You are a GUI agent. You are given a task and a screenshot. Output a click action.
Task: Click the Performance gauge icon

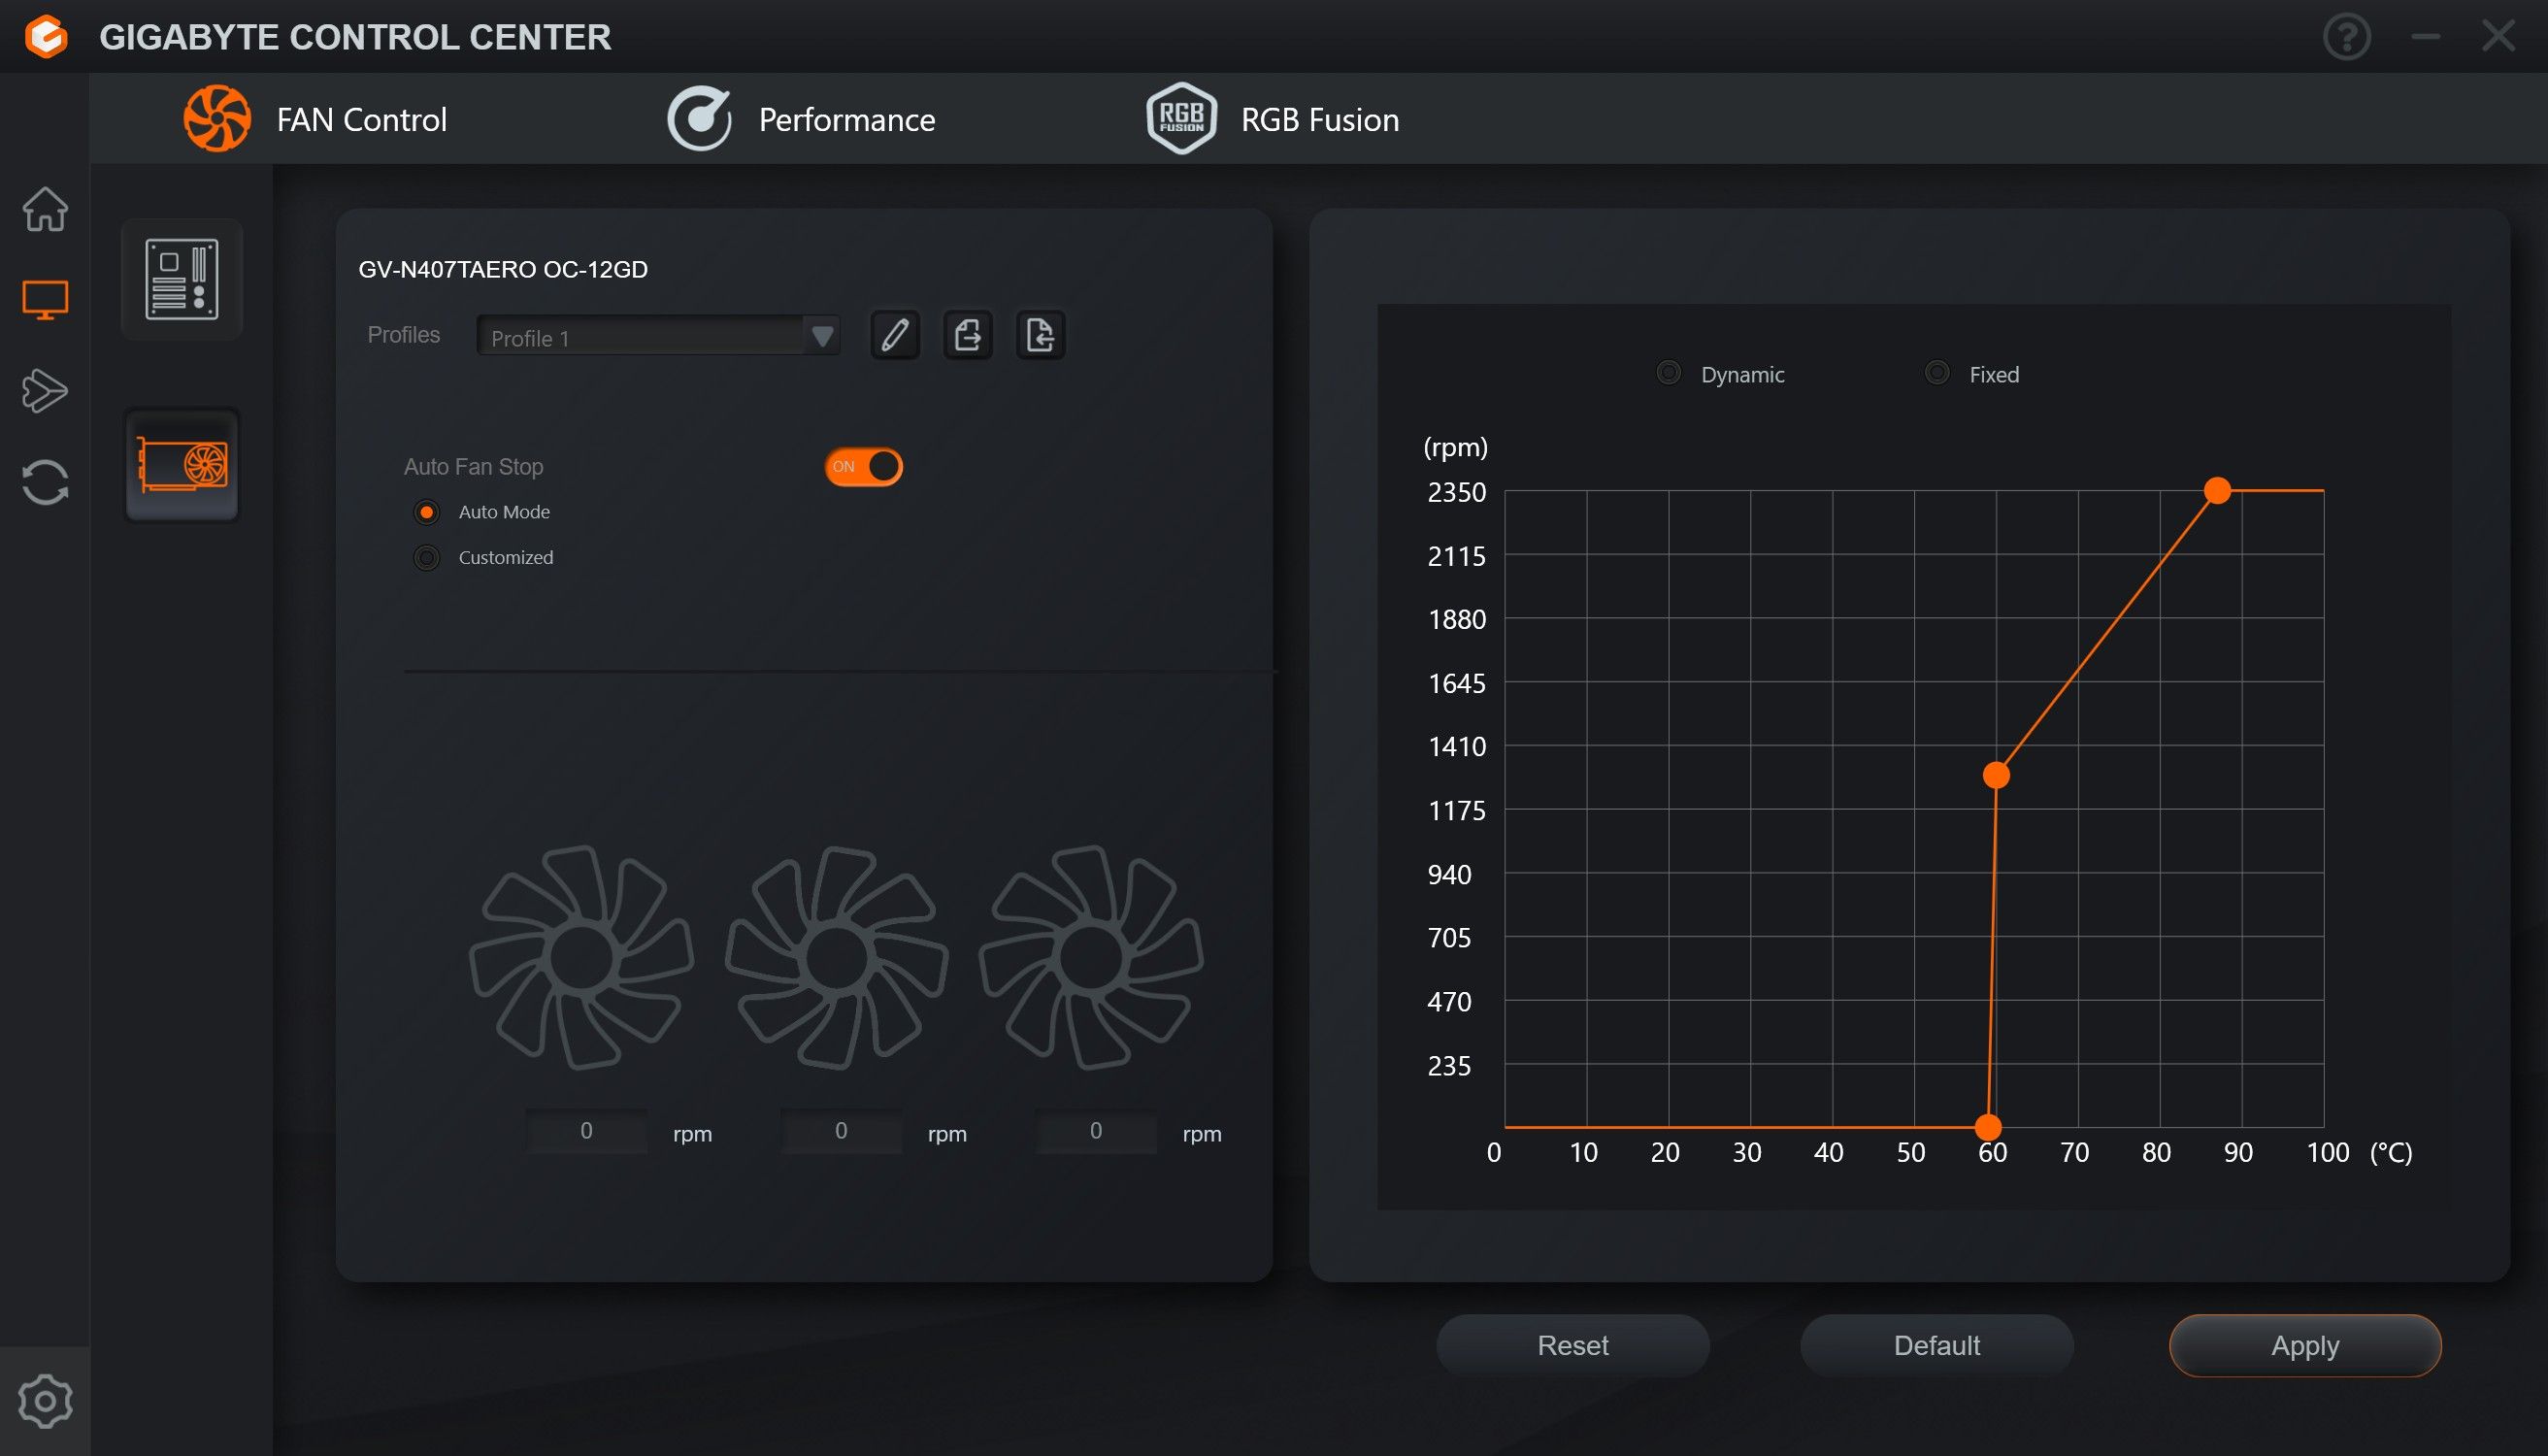coord(699,119)
